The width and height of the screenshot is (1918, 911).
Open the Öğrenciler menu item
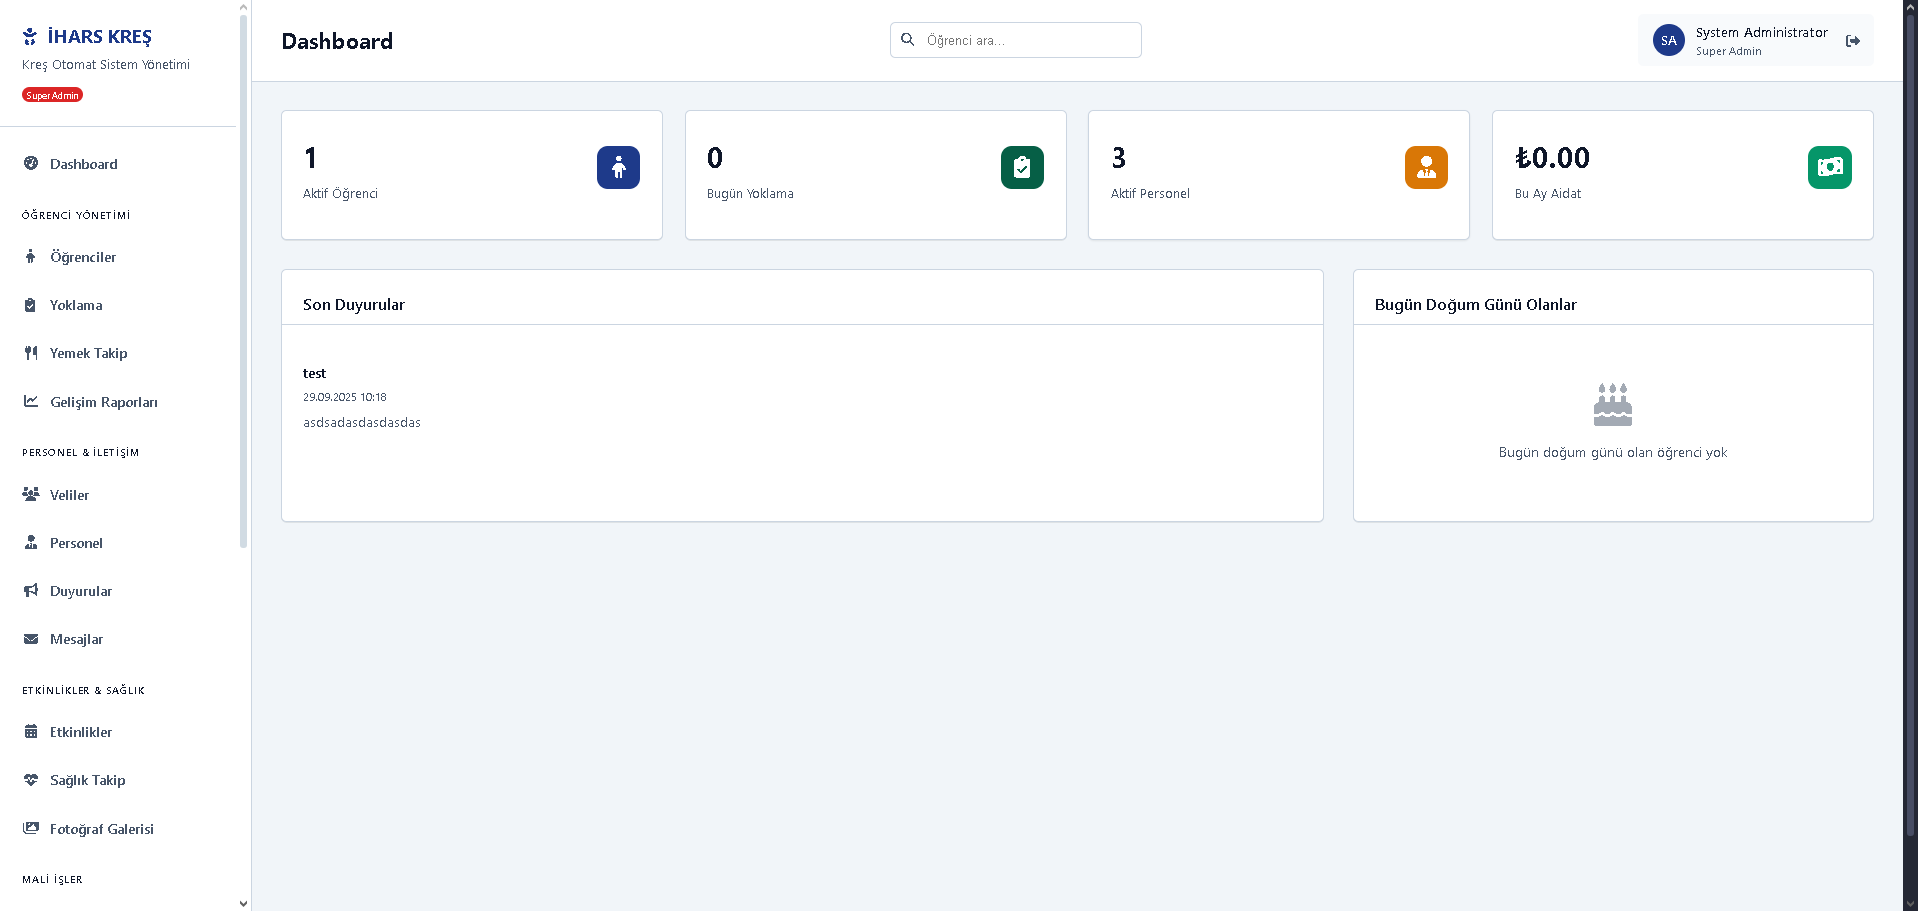83,257
